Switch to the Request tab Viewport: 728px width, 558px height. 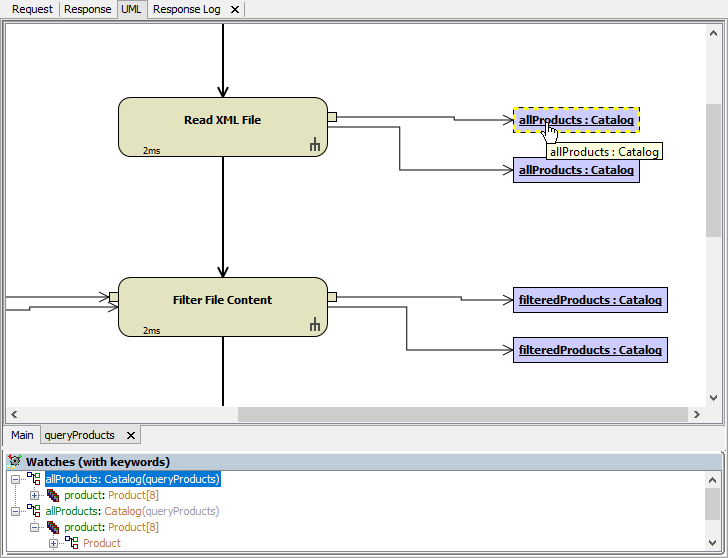click(x=32, y=9)
